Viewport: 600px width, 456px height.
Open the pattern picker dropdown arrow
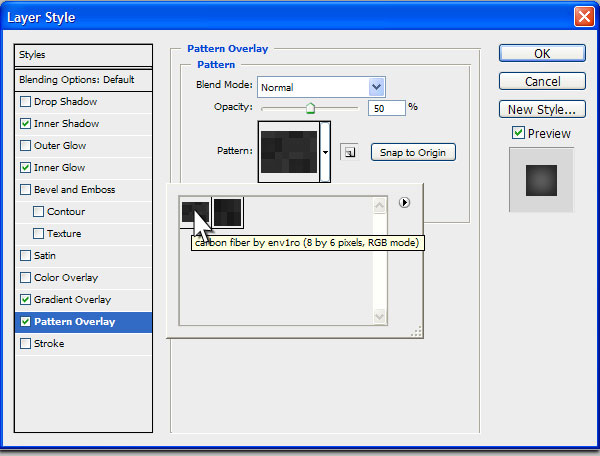tap(325, 152)
